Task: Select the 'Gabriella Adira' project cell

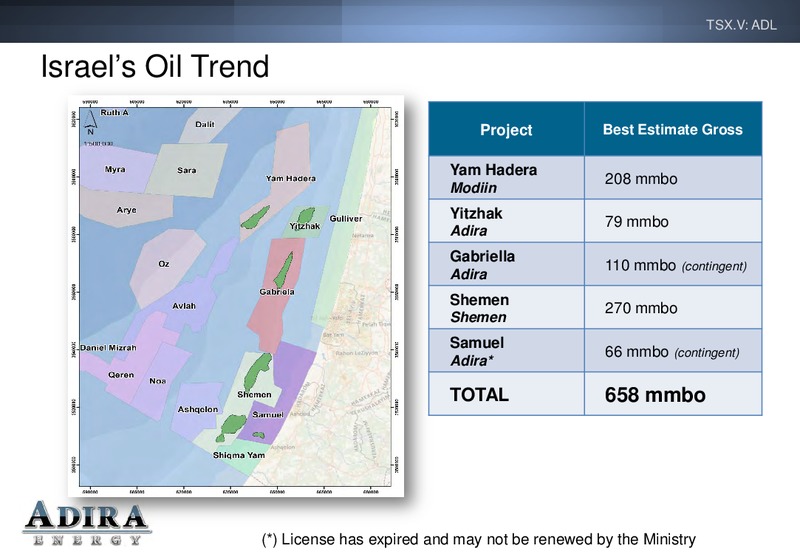Action: coord(506,264)
